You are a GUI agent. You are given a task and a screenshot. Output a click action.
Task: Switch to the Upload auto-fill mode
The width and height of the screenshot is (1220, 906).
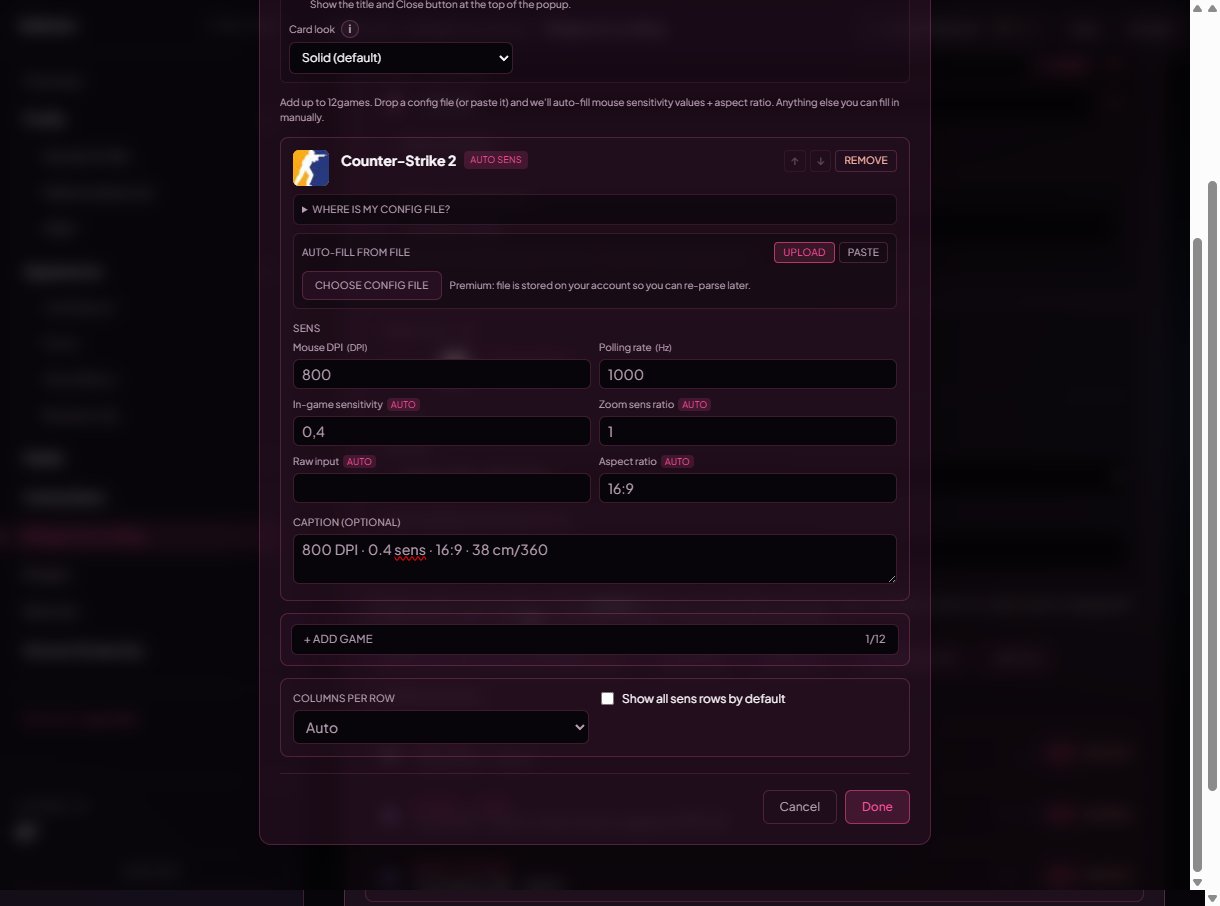(x=804, y=253)
